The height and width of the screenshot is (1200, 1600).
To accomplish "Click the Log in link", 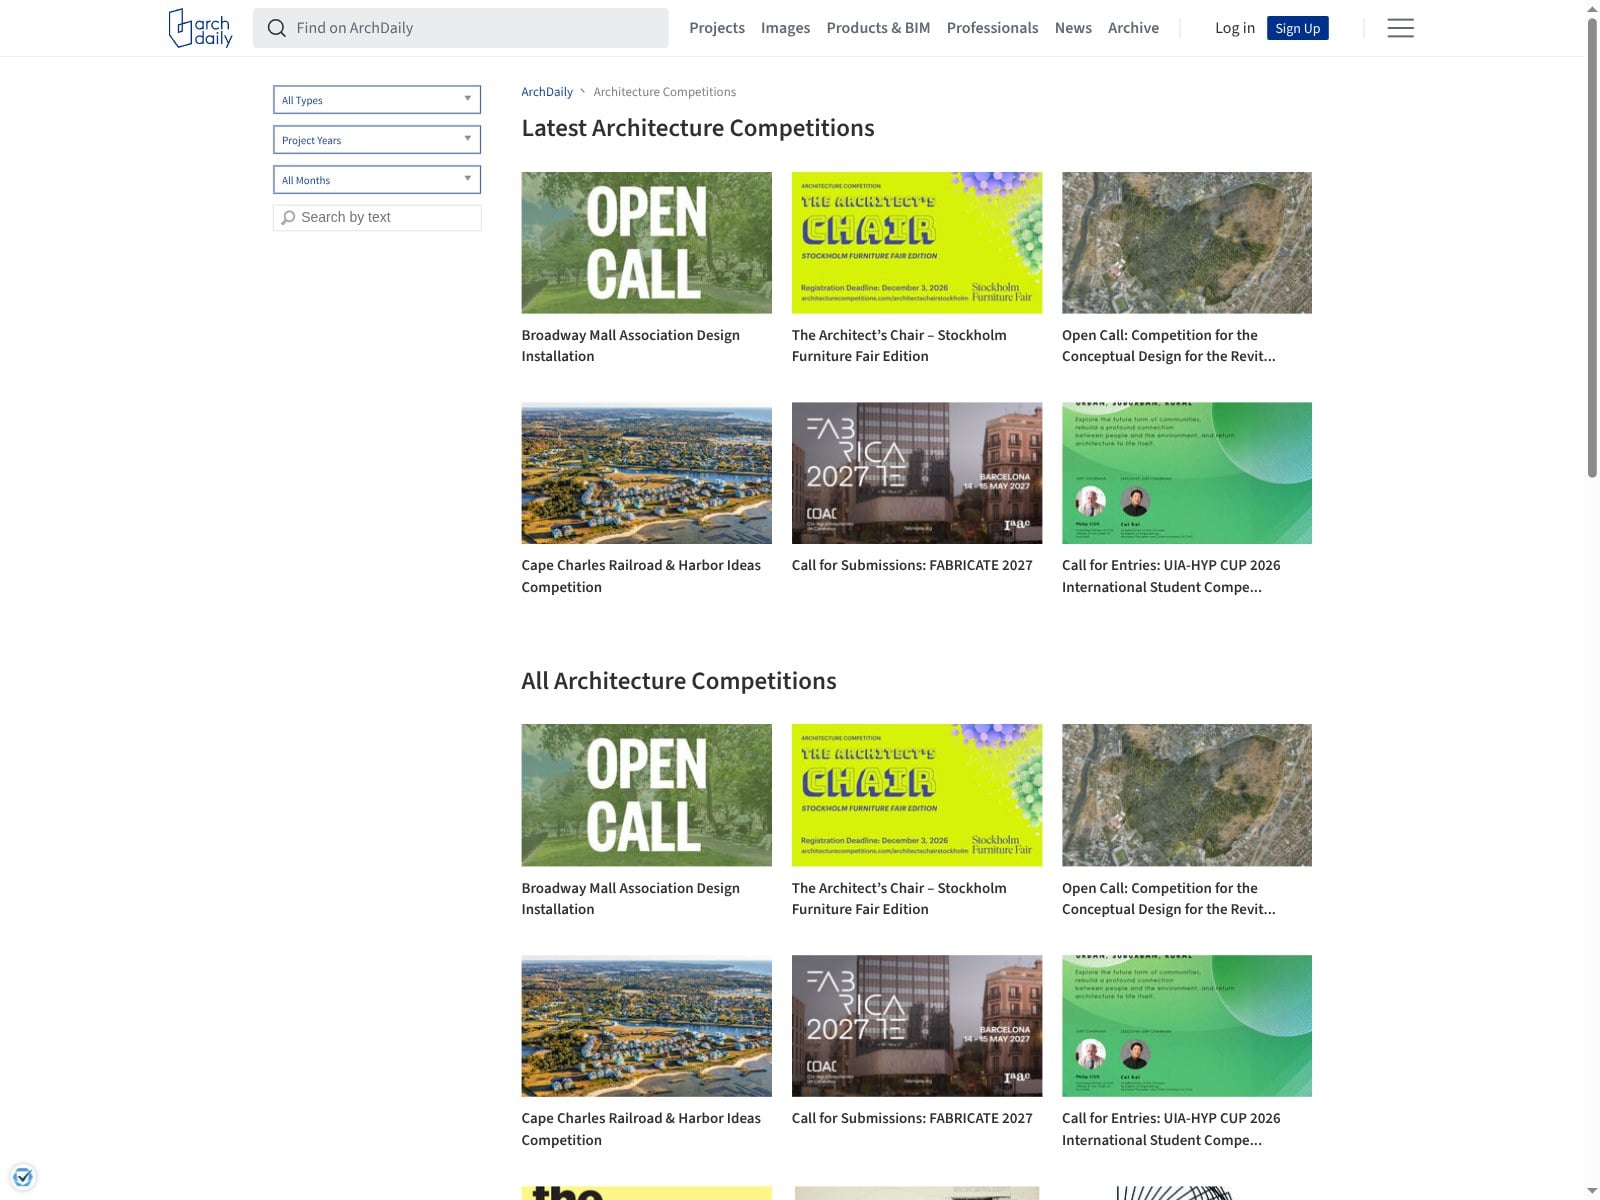I will point(1234,28).
